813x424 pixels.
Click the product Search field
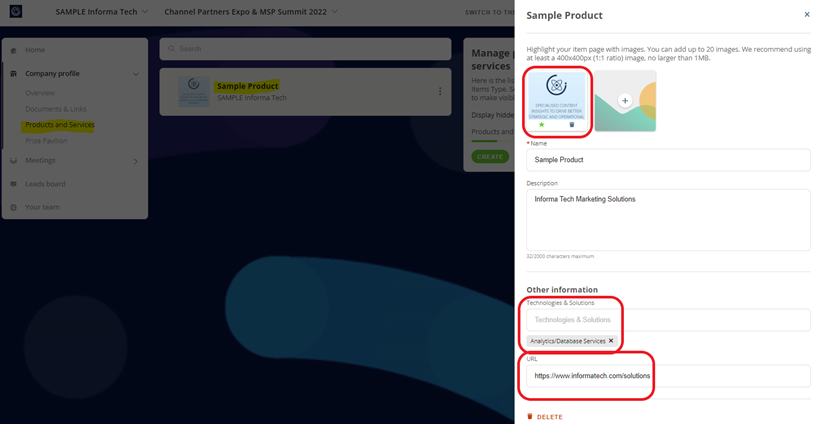click(x=305, y=49)
